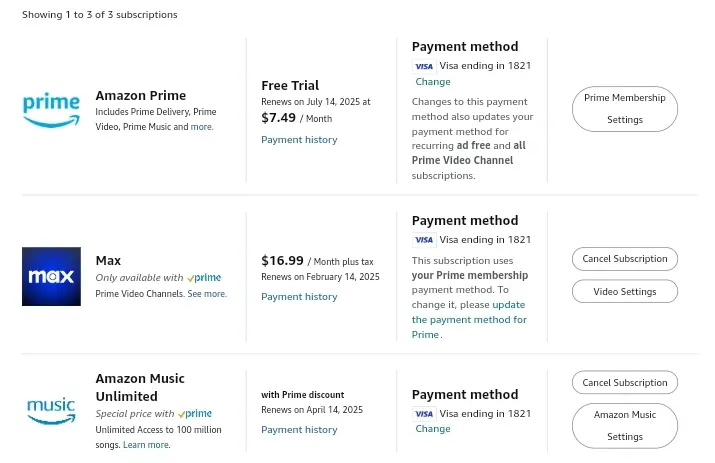Viewport: 715px width, 463px height.
Task: Click Visa card icon in Music Unlimited row
Action: [424, 414]
